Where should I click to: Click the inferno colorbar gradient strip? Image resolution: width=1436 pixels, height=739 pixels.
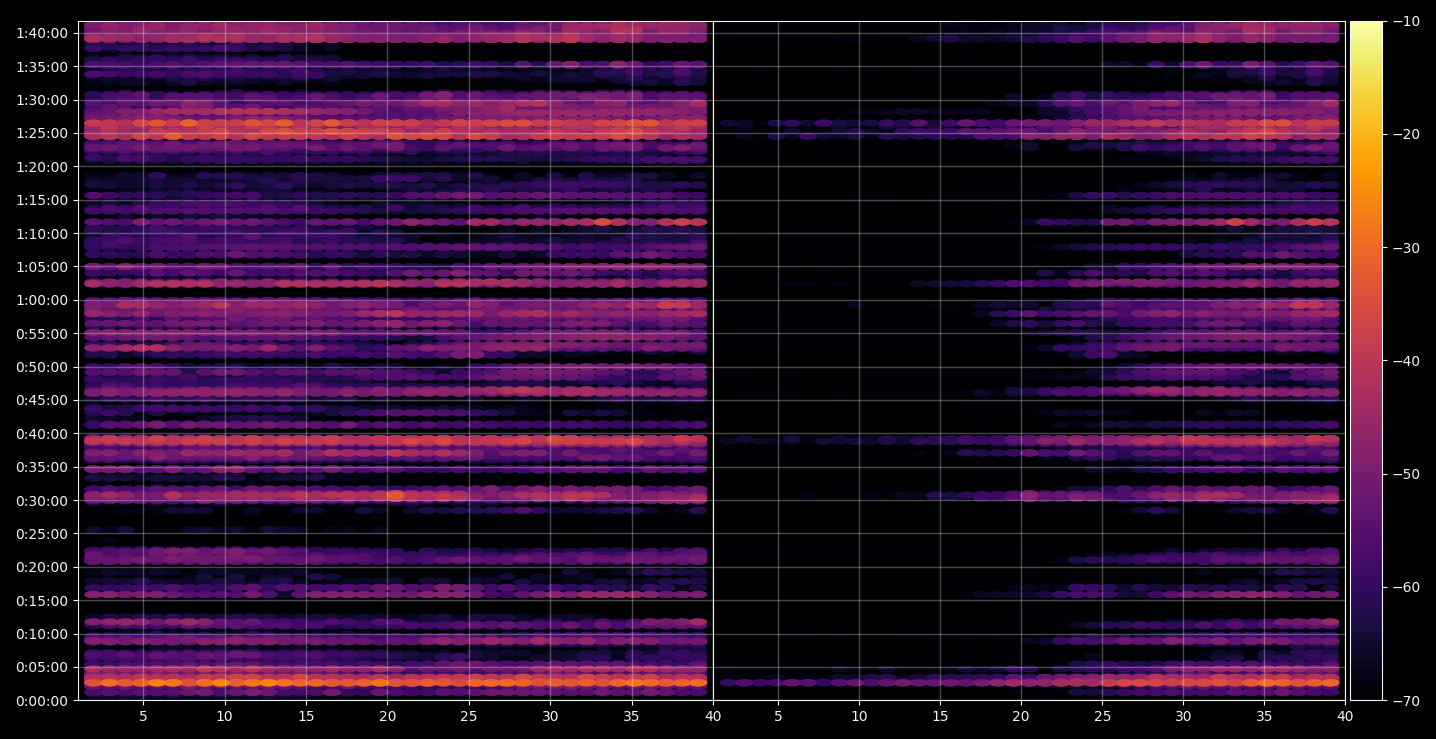(x=1366, y=361)
